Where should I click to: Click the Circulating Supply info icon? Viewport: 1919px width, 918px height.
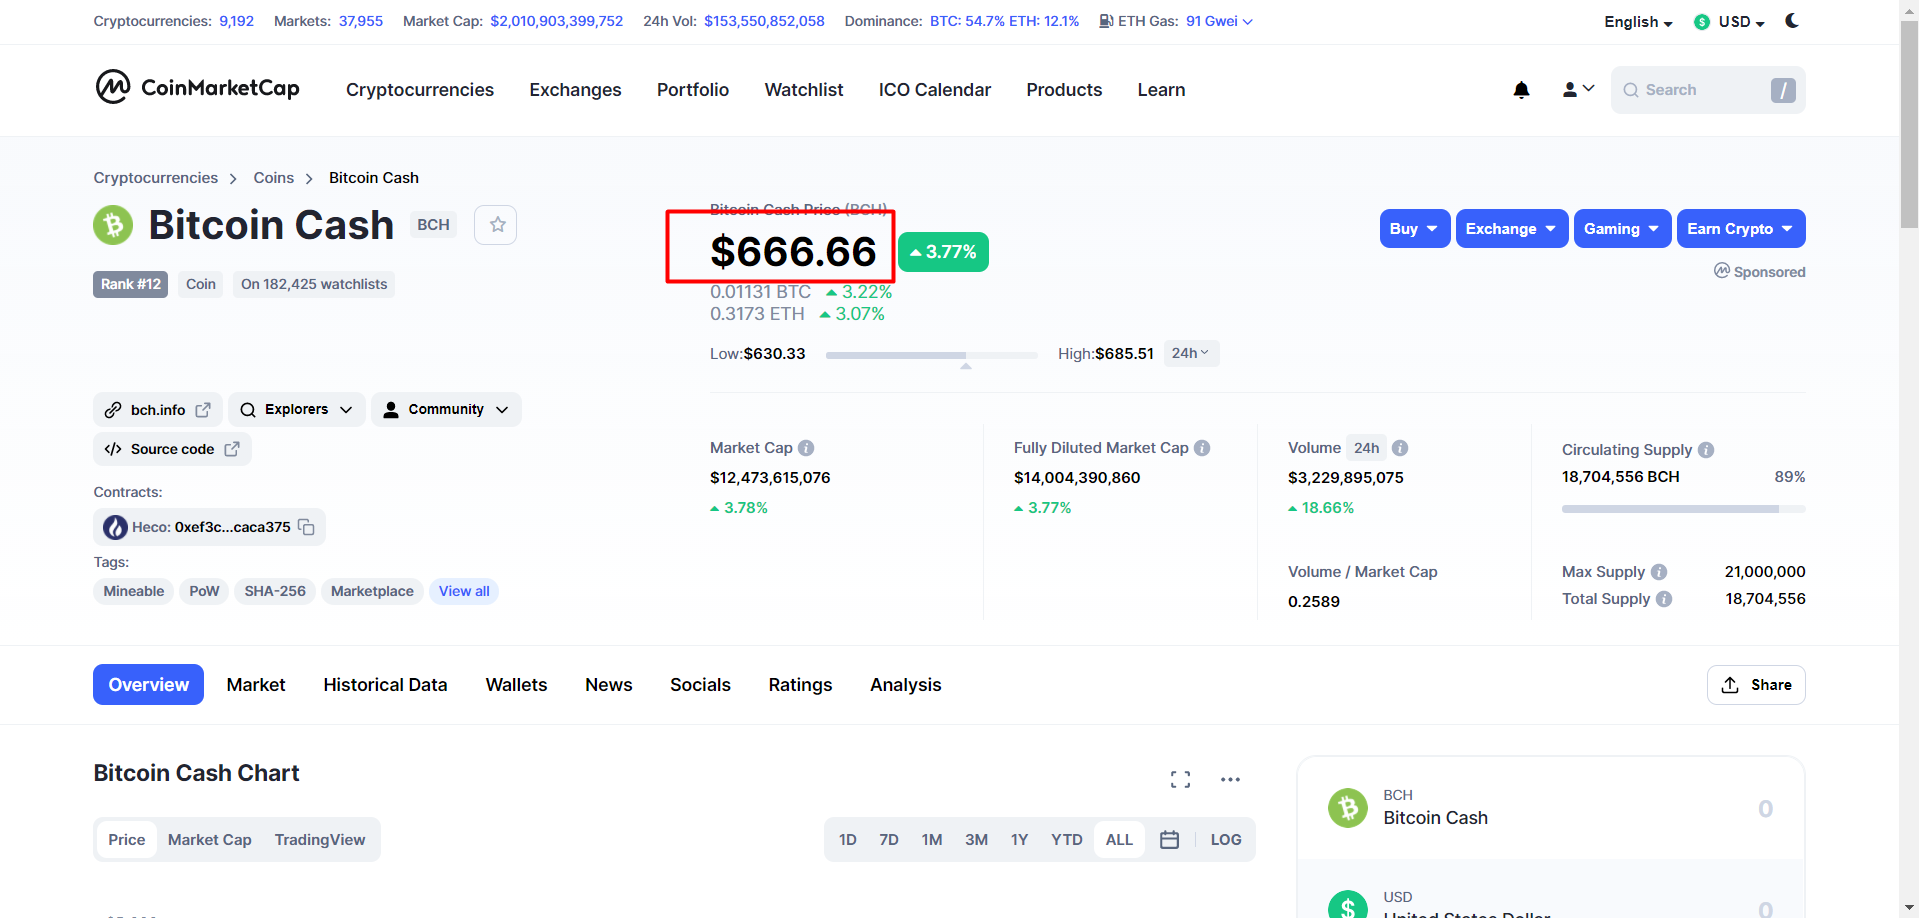click(1706, 450)
